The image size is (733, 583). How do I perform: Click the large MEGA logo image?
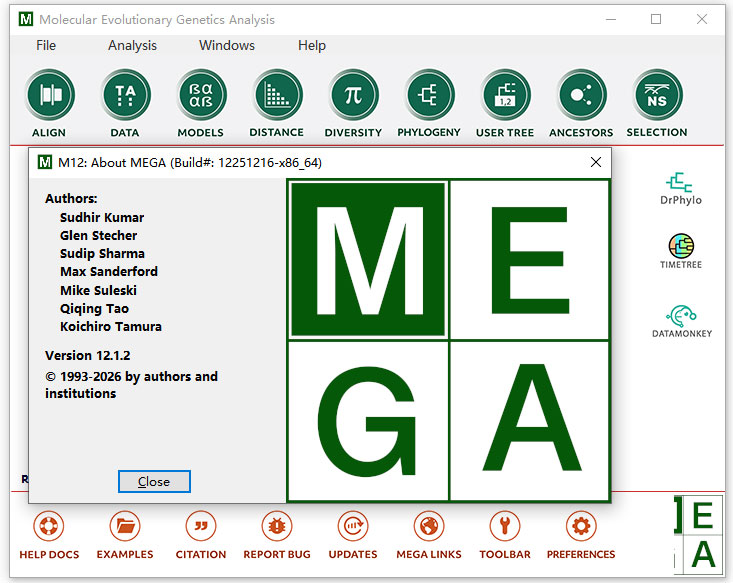click(449, 340)
